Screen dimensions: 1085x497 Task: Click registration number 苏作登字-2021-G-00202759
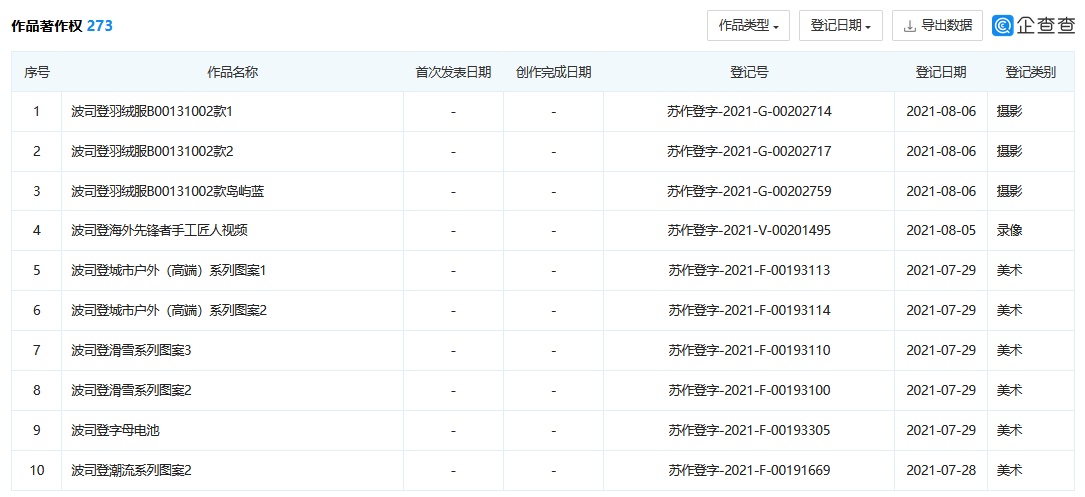[x=749, y=191]
